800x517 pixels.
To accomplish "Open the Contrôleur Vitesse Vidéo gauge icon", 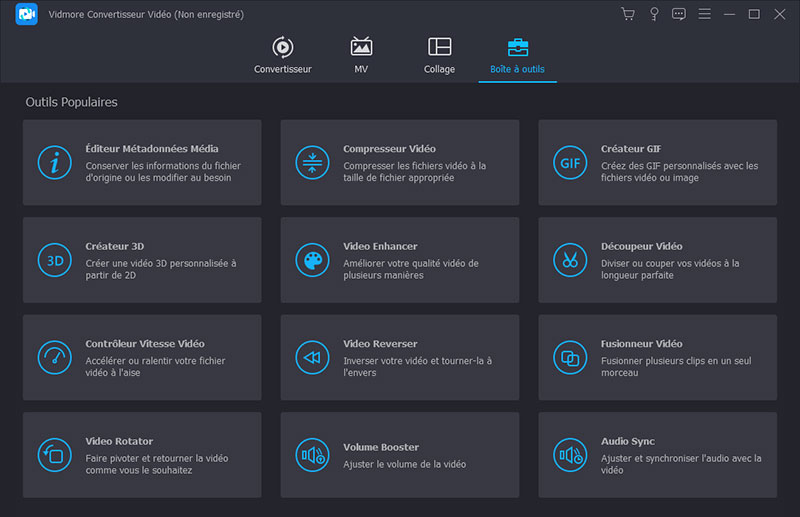I will pyautogui.click(x=54, y=357).
